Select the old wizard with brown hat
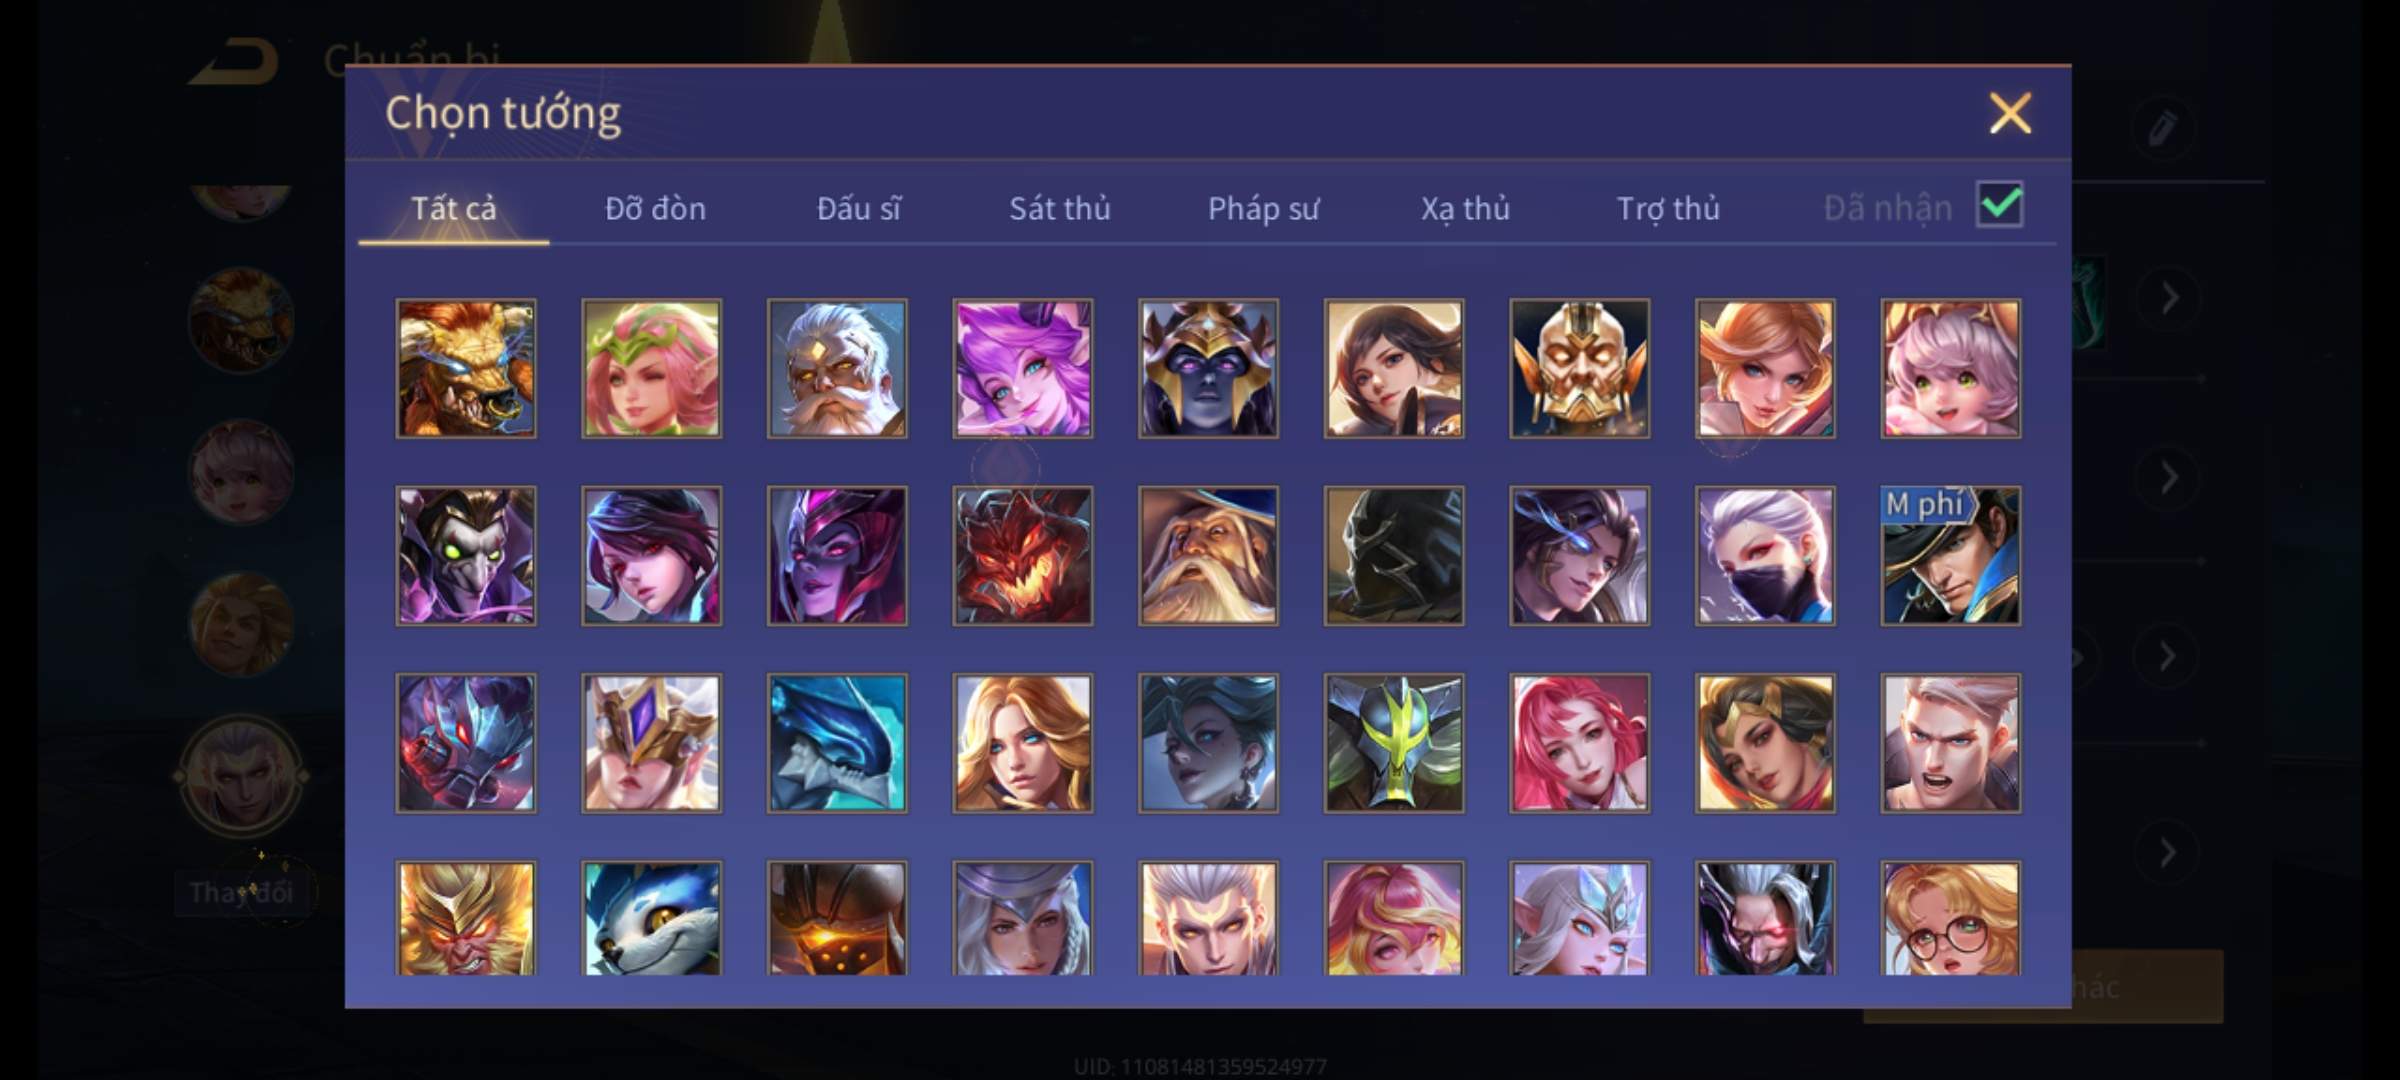The height and width of the screenshot is (1080, 2400). click(x=1208, y=556)
